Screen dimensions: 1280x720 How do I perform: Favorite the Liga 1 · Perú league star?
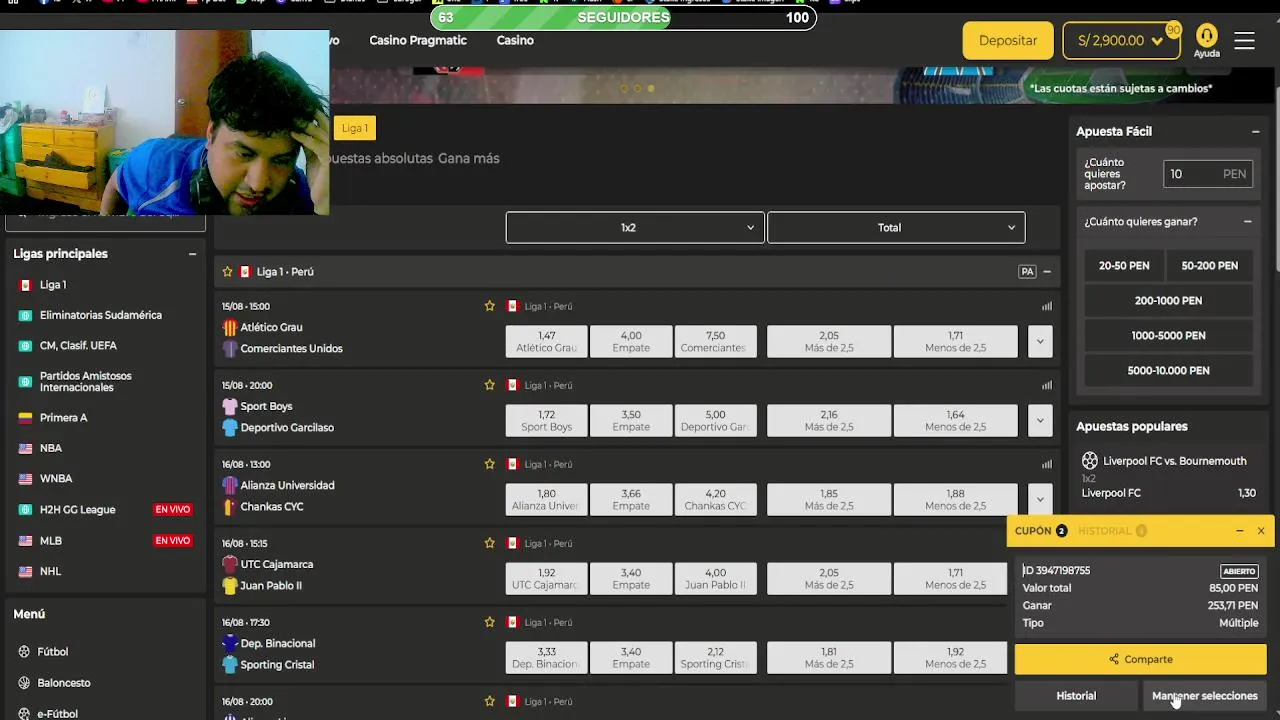tap(227, 272)
